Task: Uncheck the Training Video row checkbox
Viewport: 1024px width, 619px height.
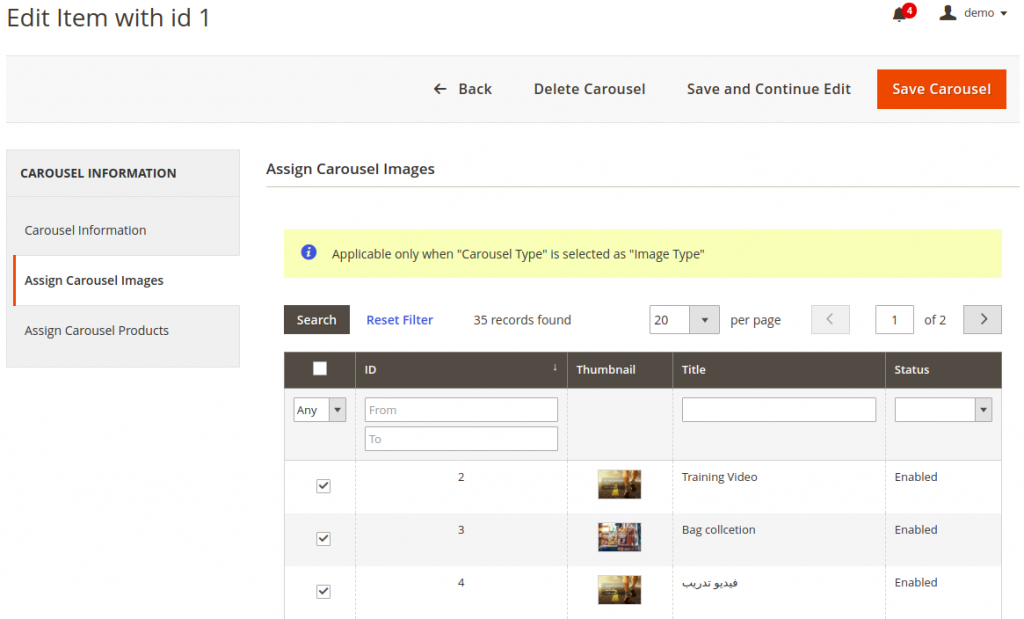Action: coord(323,486)
